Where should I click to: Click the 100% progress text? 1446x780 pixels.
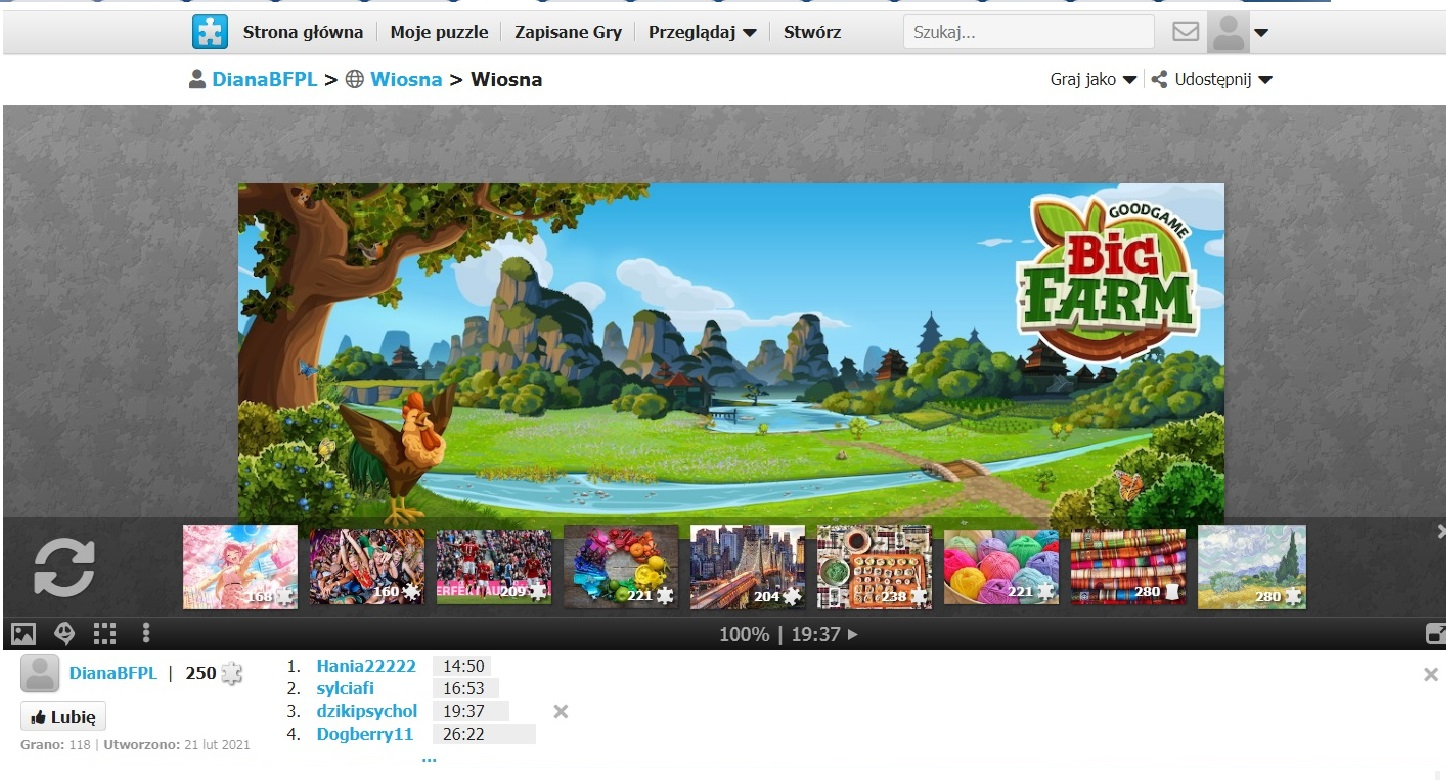[744, 634]
